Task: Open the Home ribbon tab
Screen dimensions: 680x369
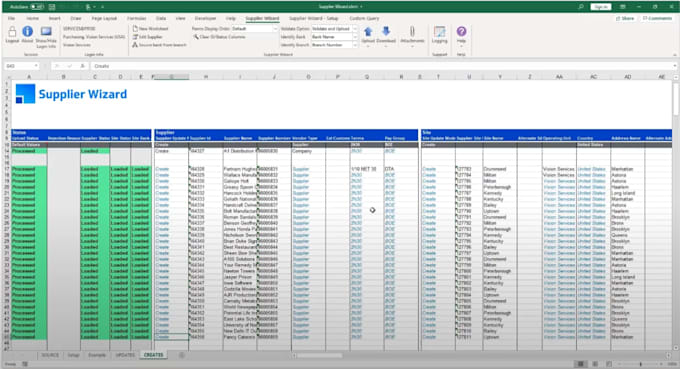Action: (32, 19)
